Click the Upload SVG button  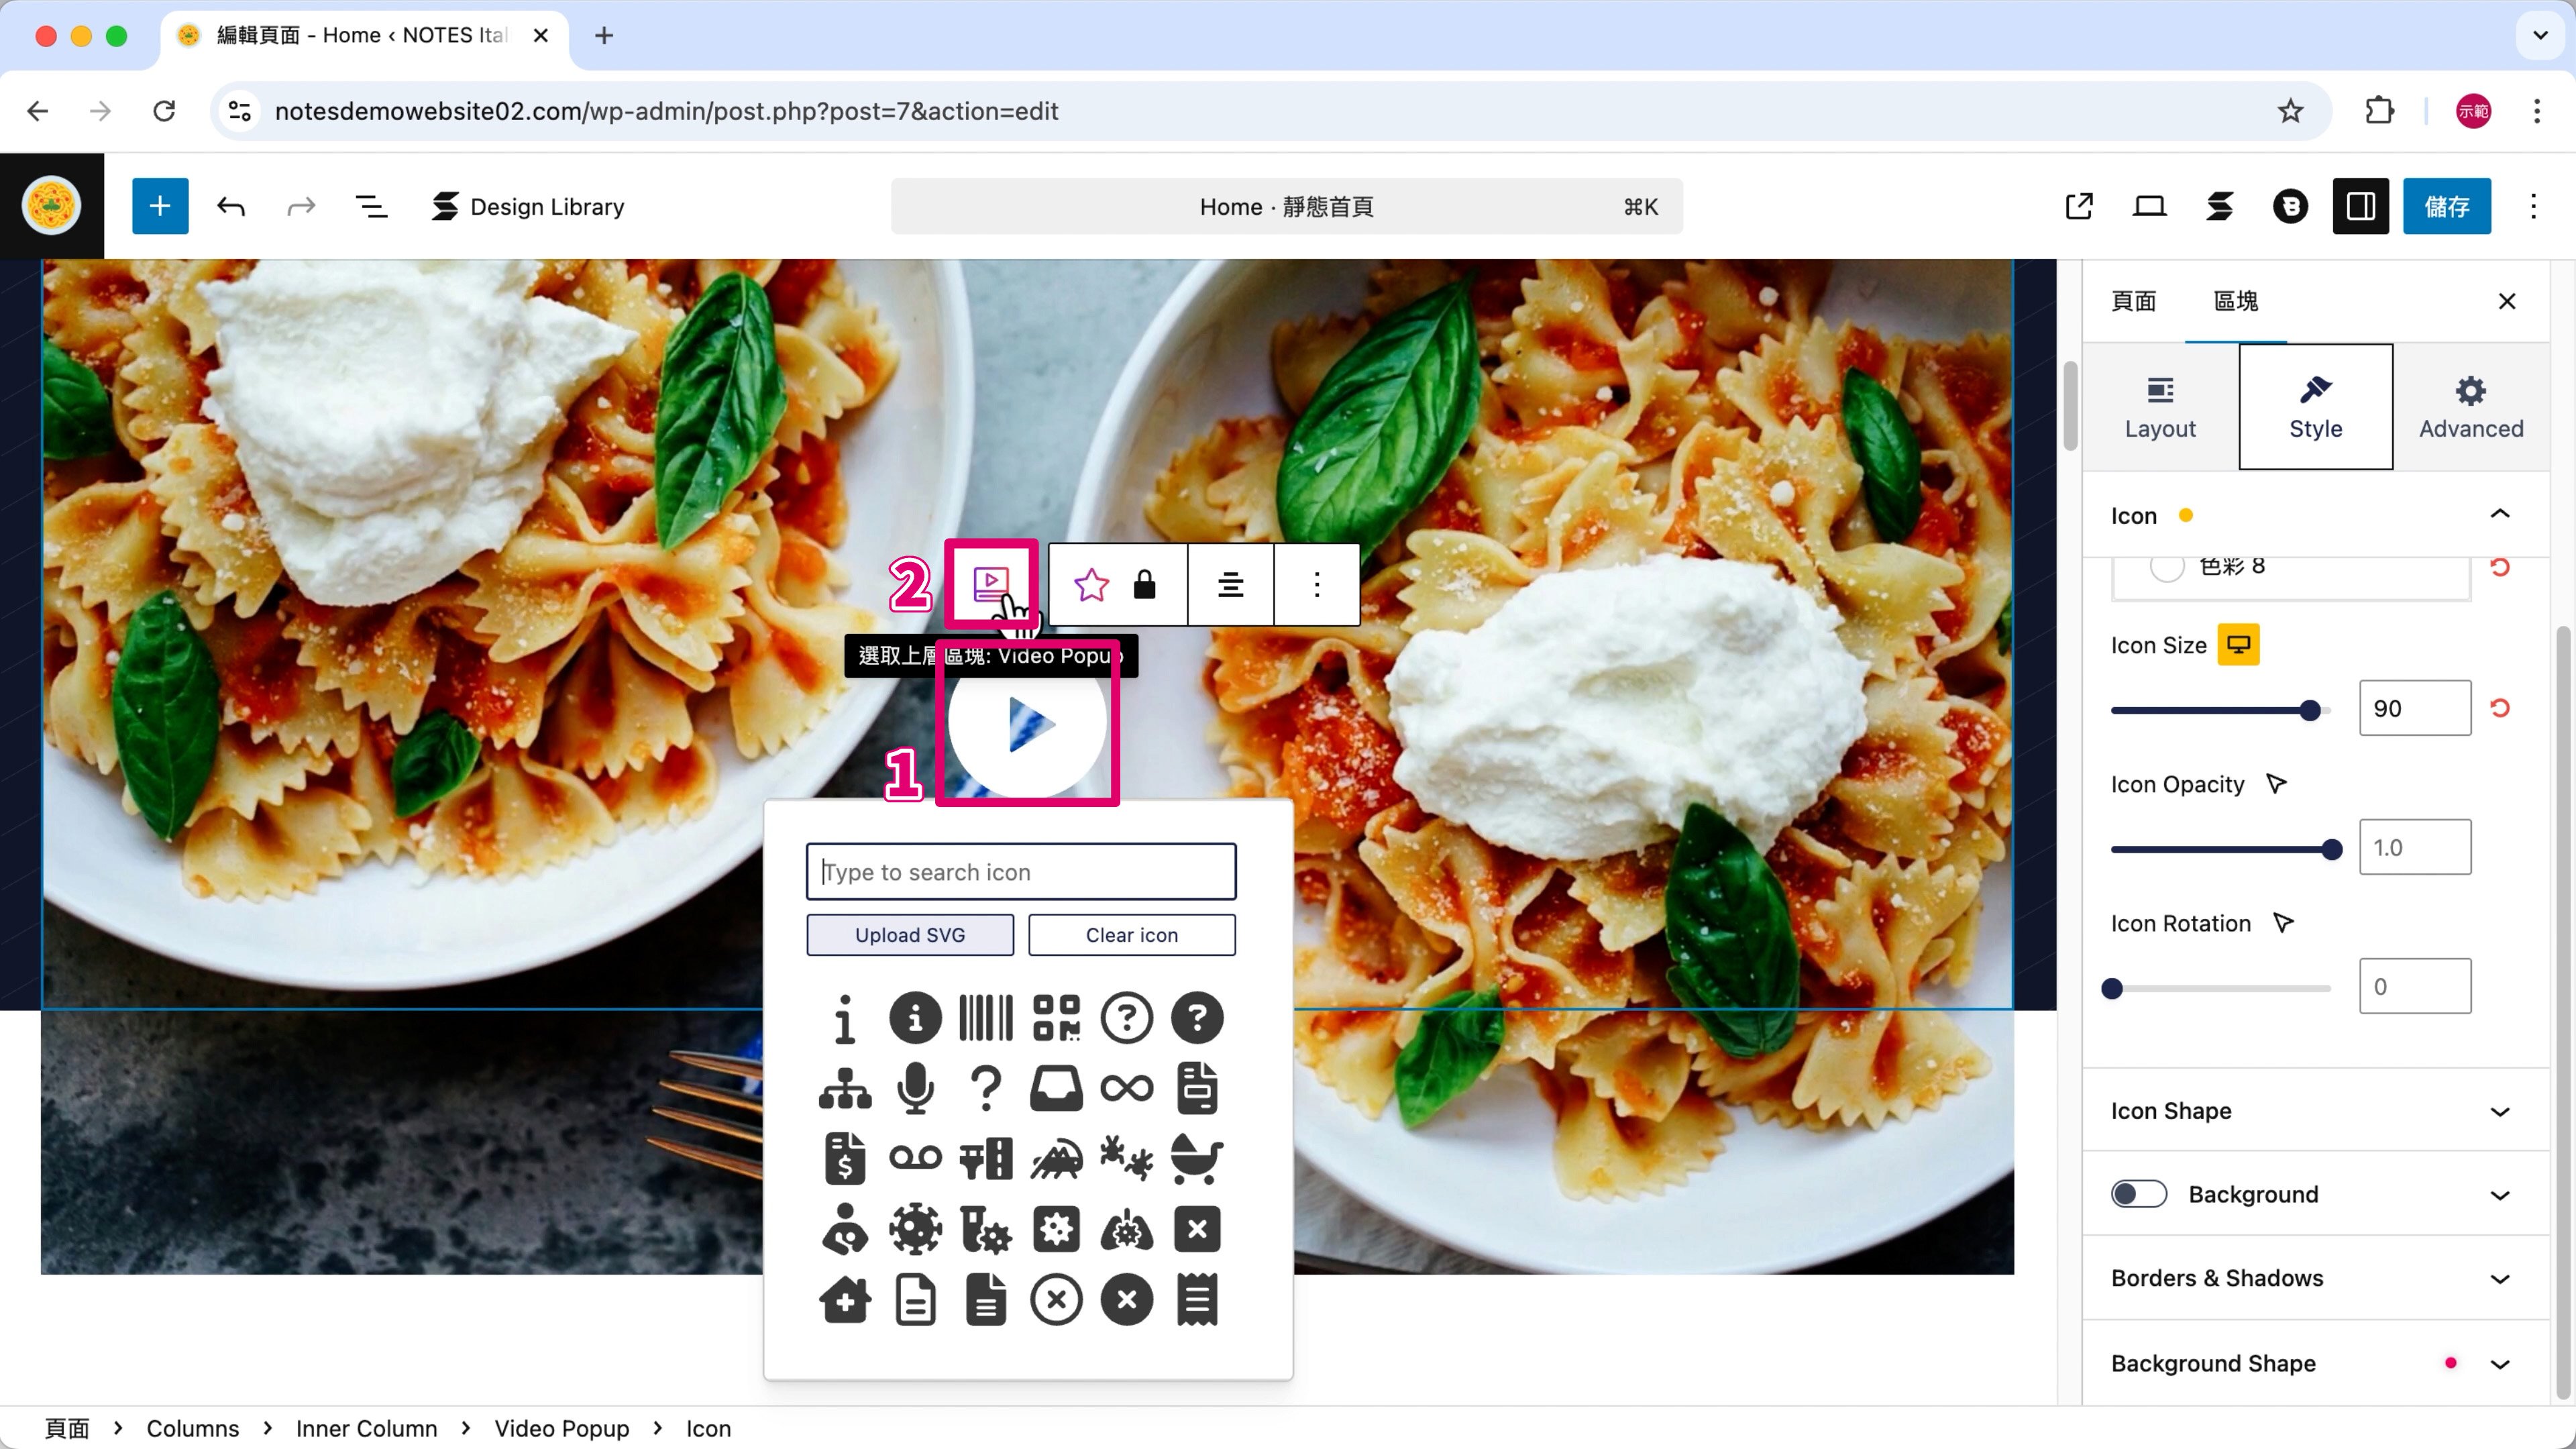pyautogui.click(x=909, y=935)
